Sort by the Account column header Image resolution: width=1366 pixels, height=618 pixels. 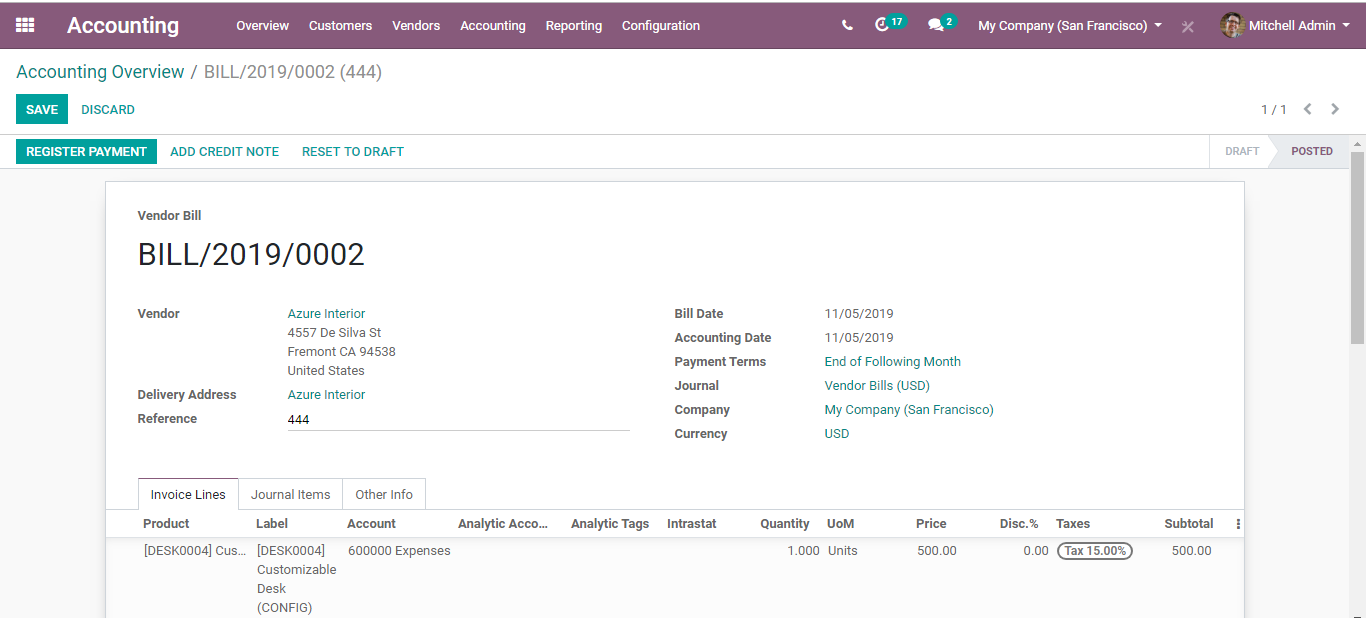pos(371,524)
